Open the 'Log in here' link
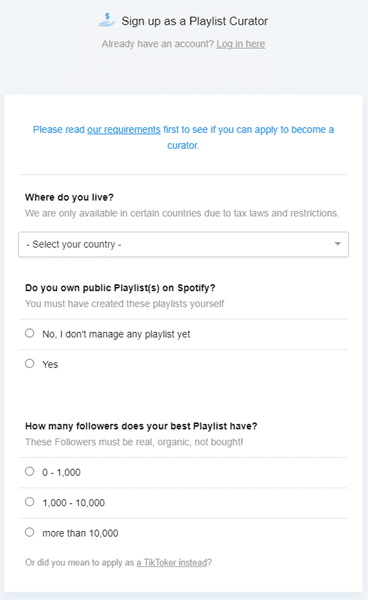 pyautogui.click(x=241, y=44)
